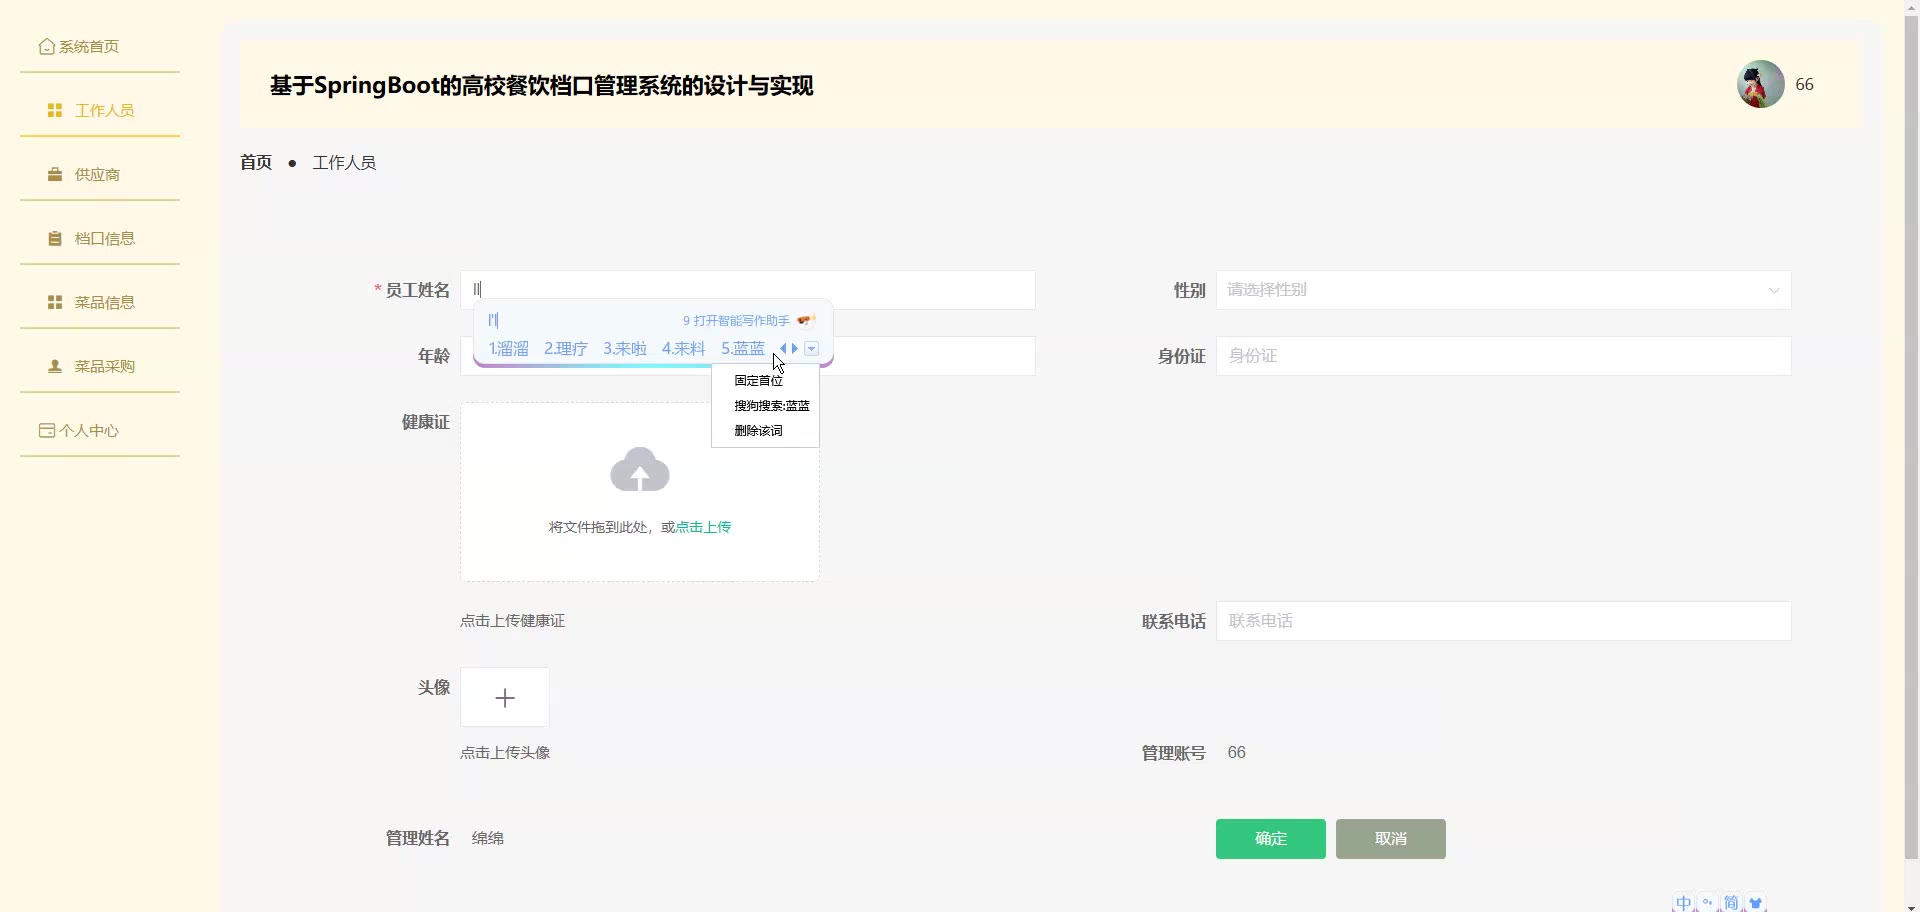The height and width of the screenshot is (912, 1920).
Task: Click the 确定 confirm button
Action: [1271, 839]
